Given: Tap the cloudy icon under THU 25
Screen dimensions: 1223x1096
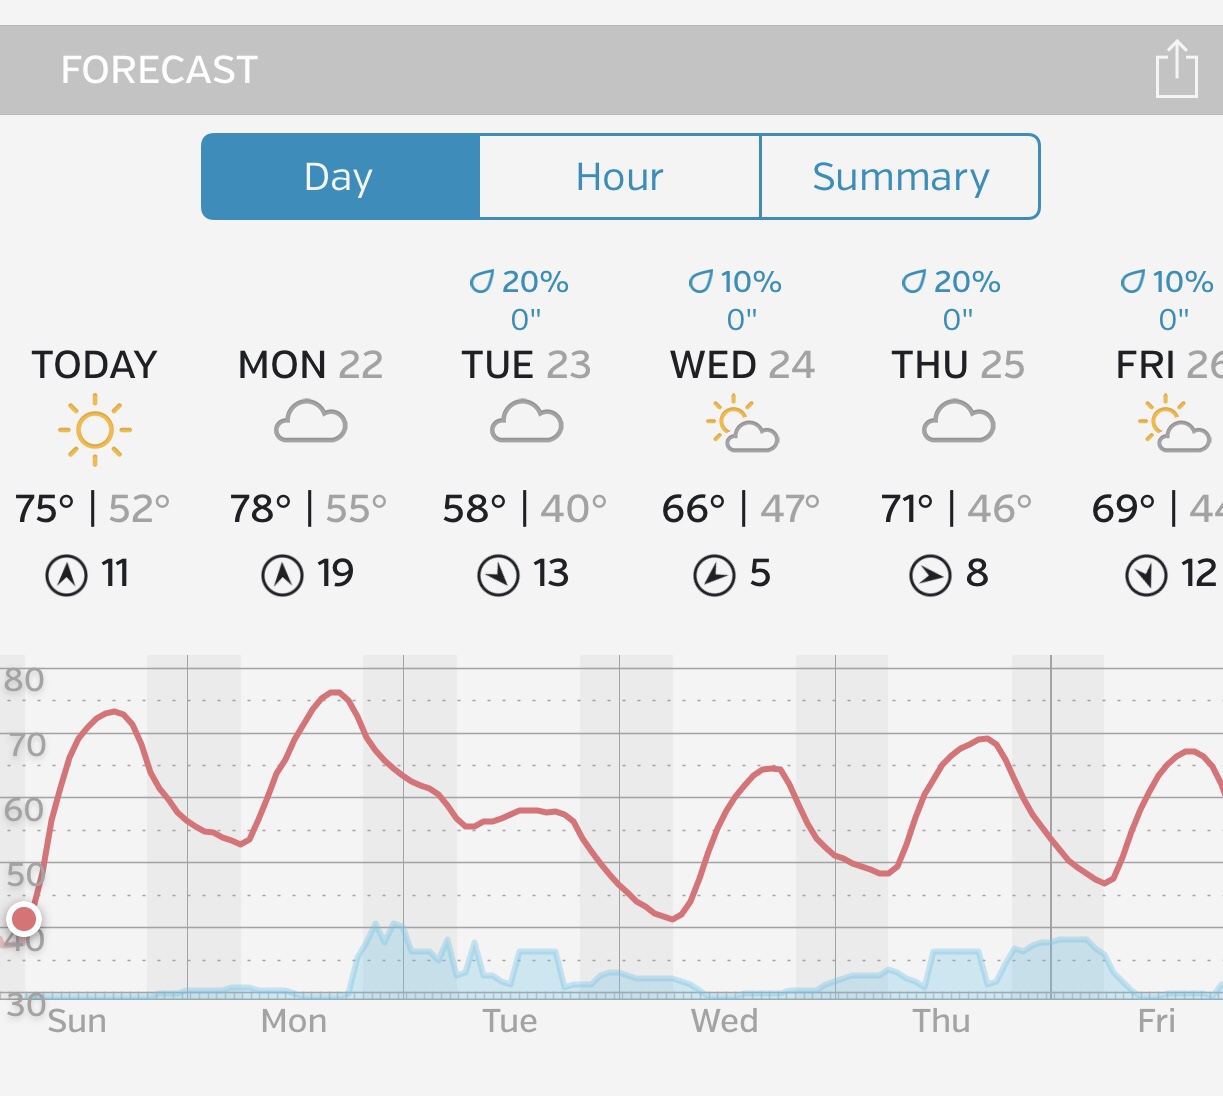Looking at the screenshot, I should (x=958, y=423).
